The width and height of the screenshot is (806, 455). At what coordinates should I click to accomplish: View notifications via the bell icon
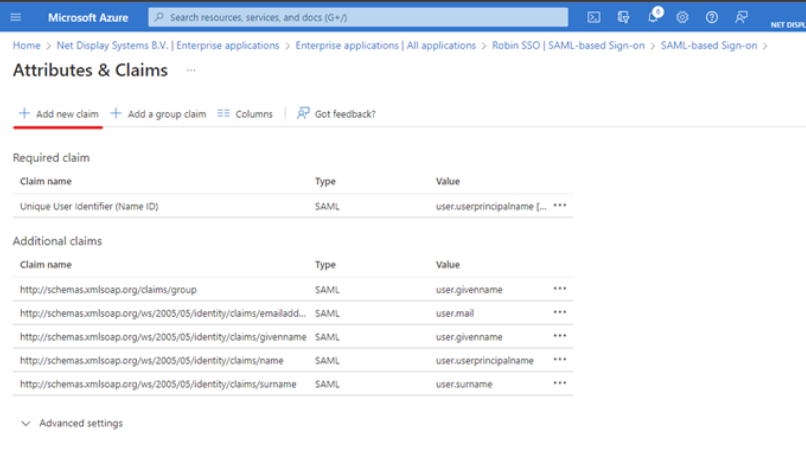click(653, 17)
